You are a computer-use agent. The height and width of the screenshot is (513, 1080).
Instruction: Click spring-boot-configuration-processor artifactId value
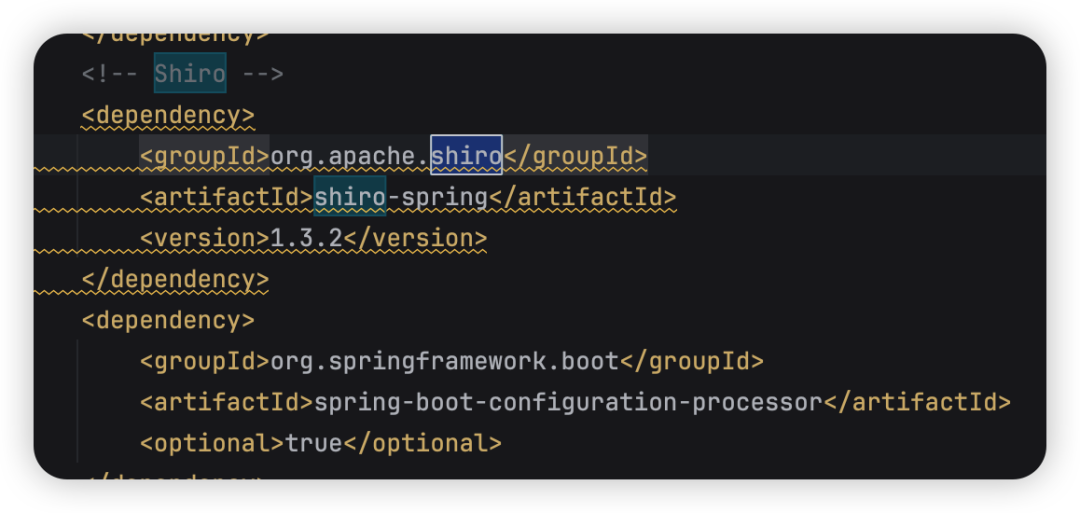click(x=567, y=402)
